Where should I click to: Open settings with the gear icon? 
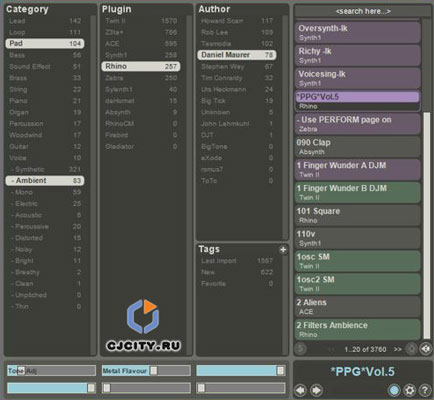pos(410,390)
